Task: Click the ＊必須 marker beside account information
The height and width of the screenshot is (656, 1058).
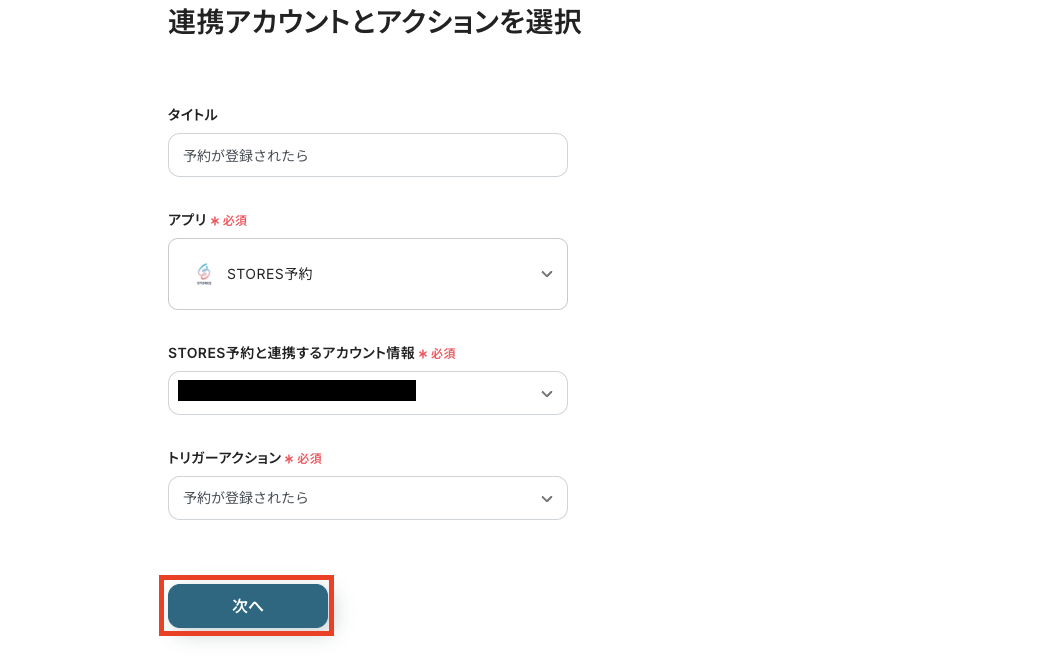Action: [x=437, y=353]
